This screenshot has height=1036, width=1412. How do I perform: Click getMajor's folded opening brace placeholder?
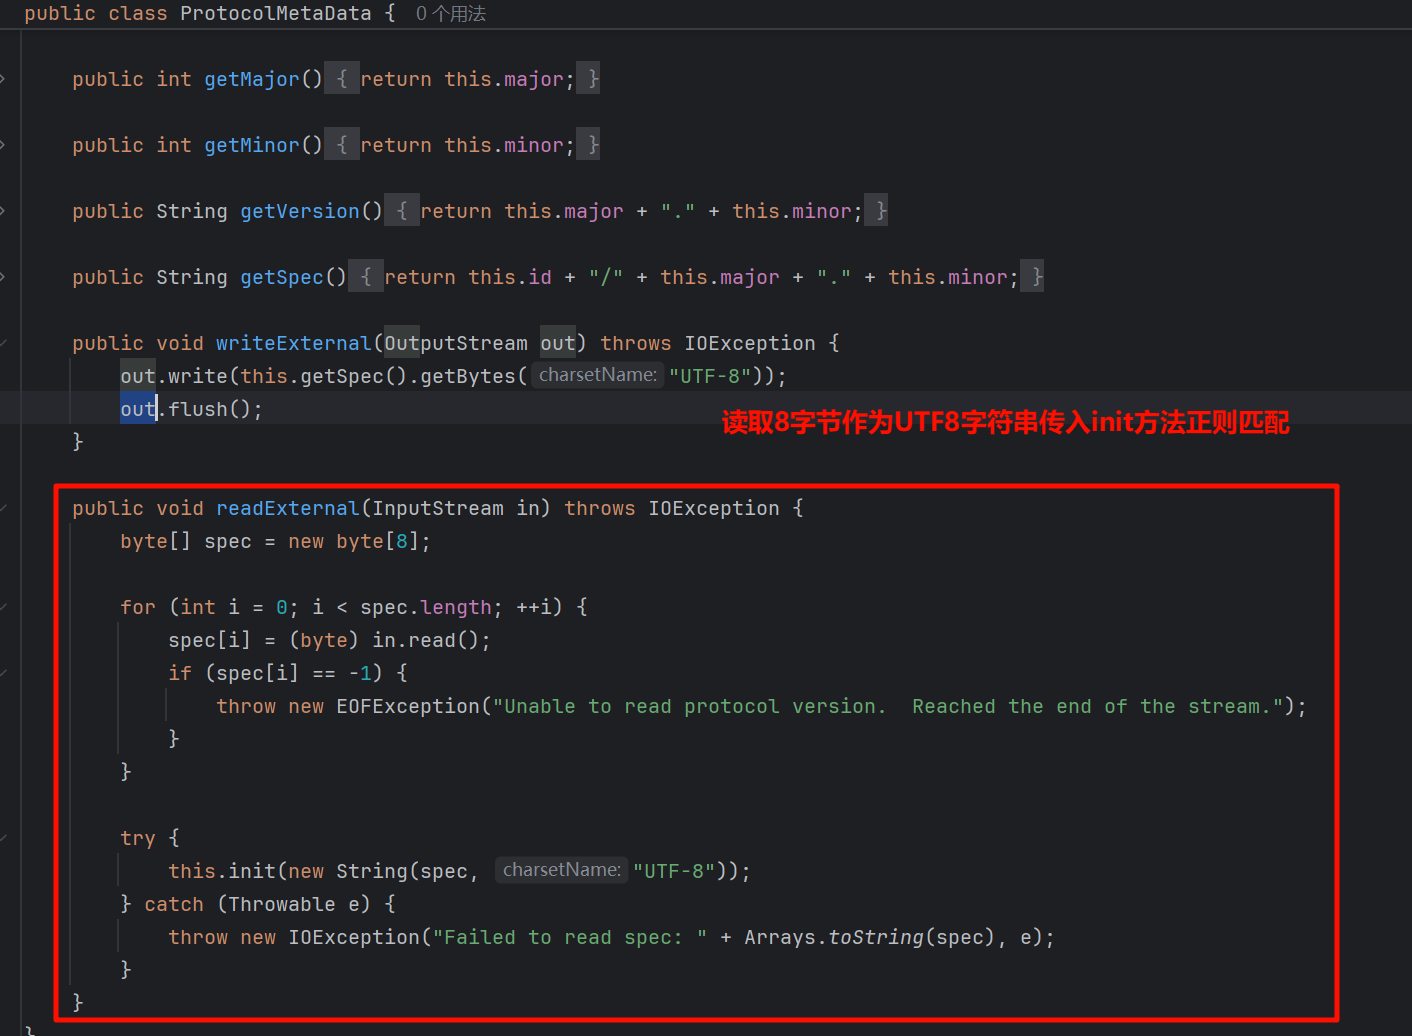point(342,79)
